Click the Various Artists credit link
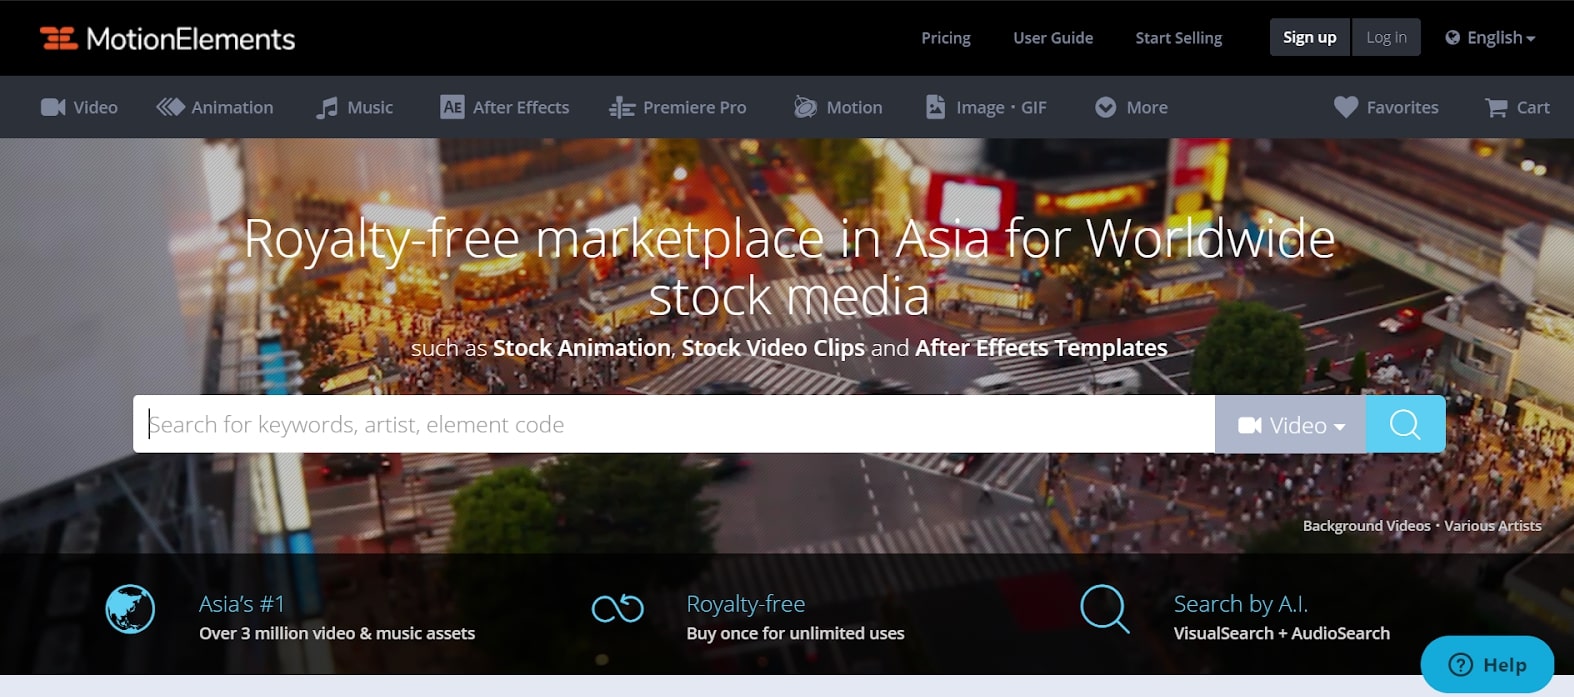 coord(1493,526)
